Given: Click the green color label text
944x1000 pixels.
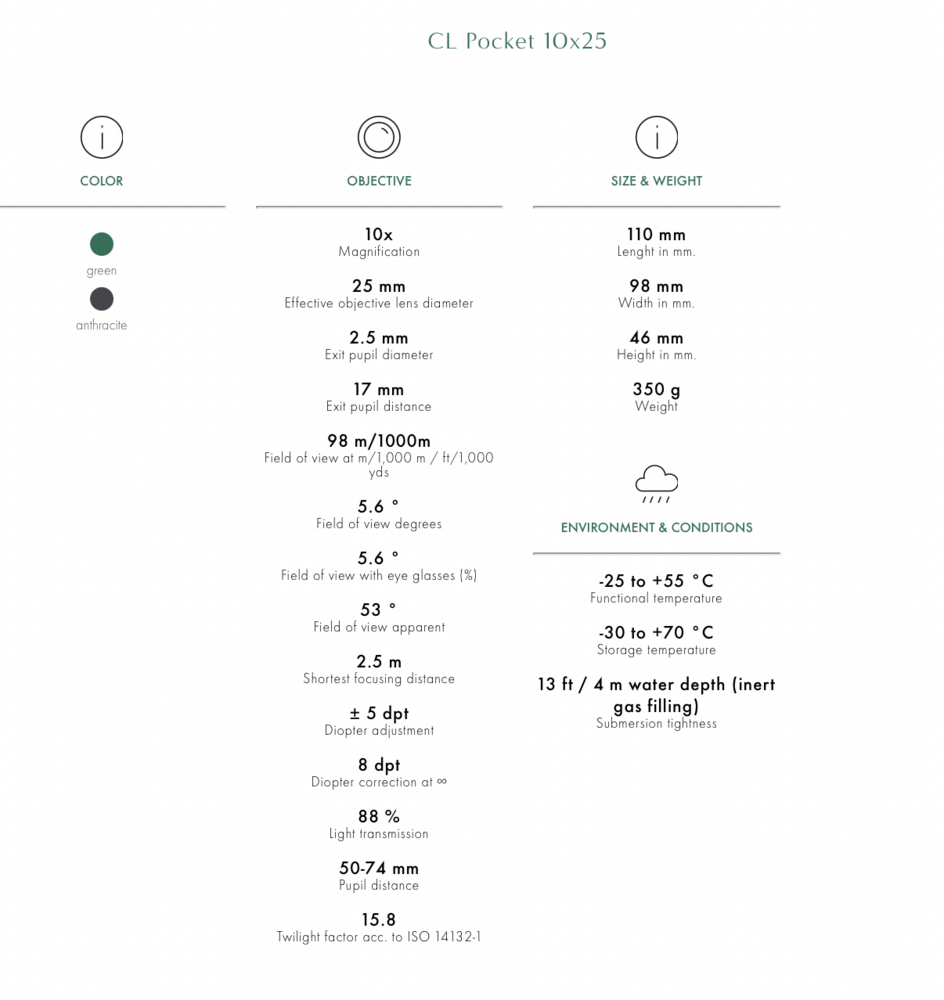Looking at the screenshot, I should [101, 271].
